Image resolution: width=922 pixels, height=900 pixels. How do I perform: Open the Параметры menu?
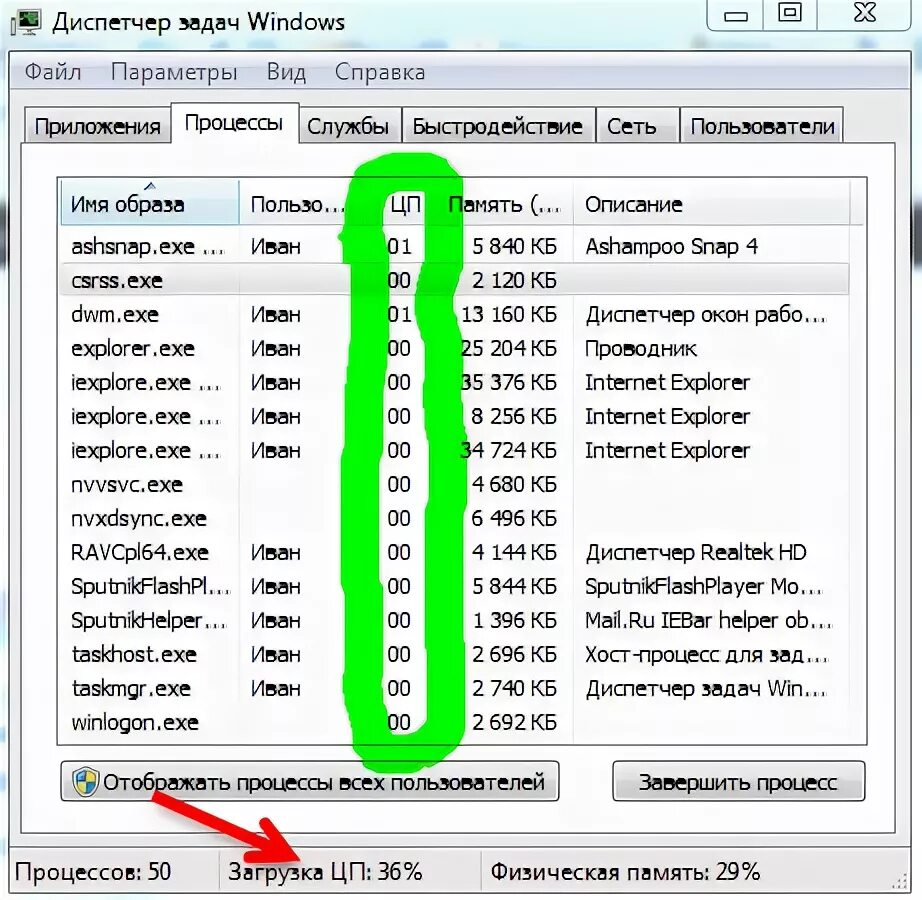pyautogui.click(x=174, y=72)
